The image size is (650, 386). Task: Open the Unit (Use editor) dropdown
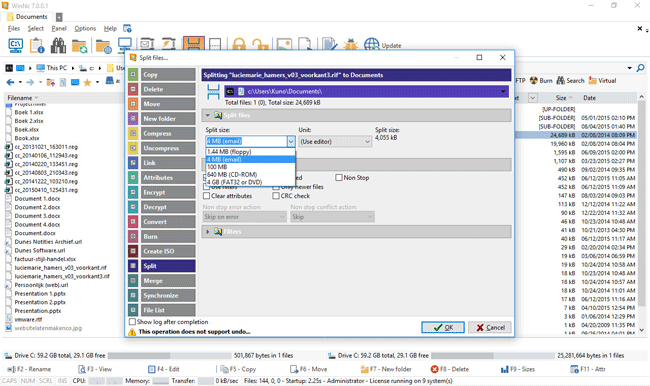[335, 141]
